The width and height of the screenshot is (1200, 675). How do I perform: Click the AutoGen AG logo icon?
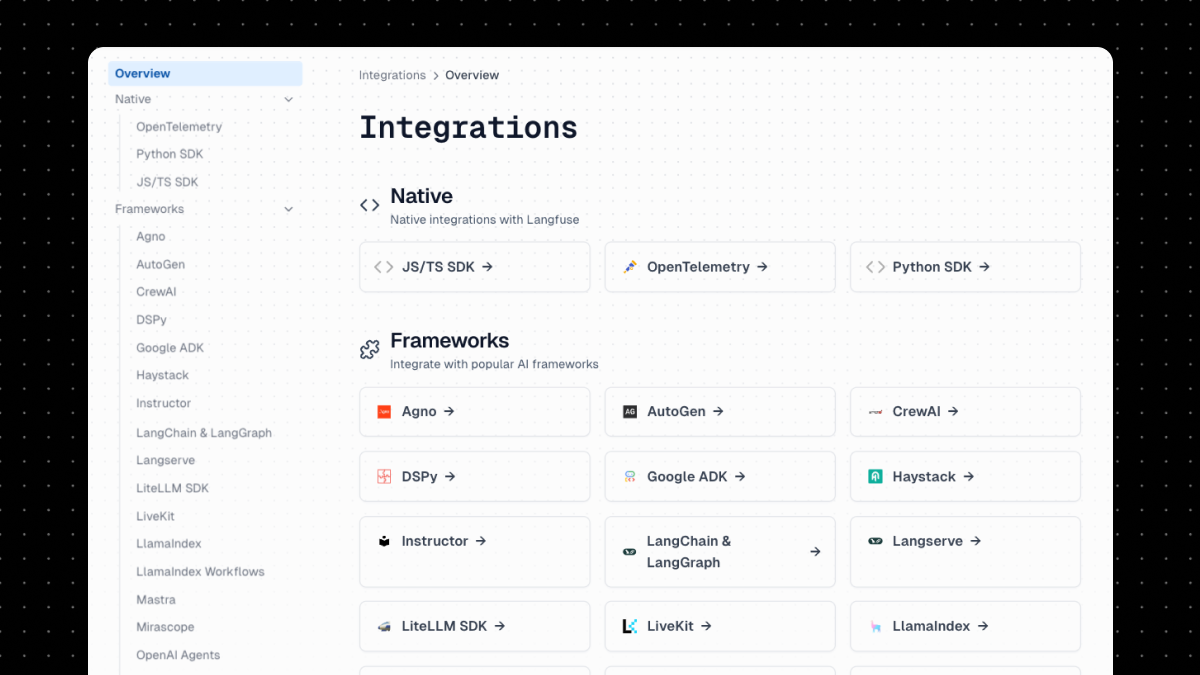629,411
